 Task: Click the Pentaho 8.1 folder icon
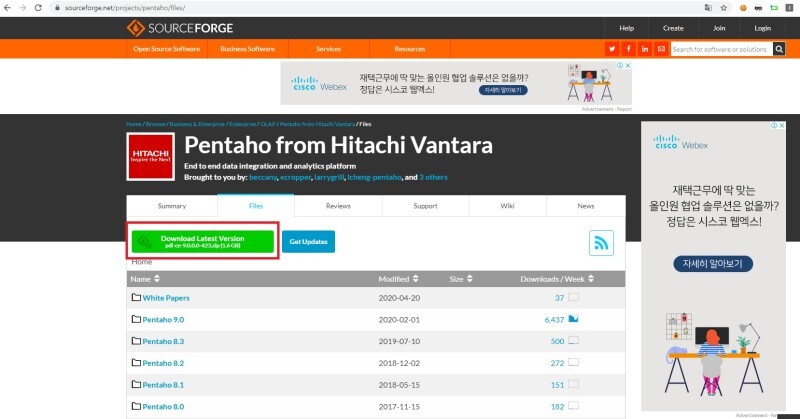136,384
